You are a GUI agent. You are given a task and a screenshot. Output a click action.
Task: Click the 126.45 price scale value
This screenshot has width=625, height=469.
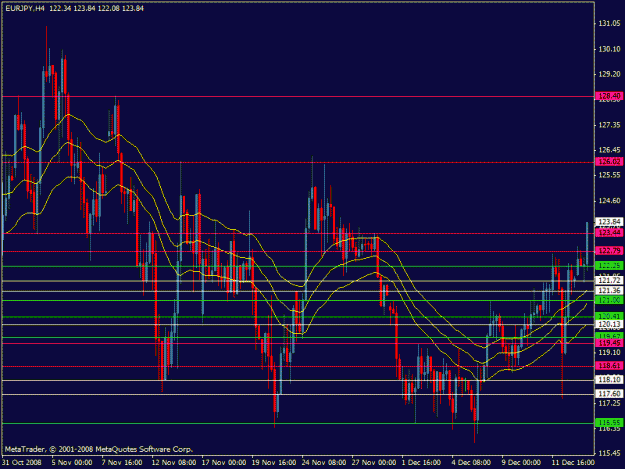pyautogui.click(x=609, y=150)
